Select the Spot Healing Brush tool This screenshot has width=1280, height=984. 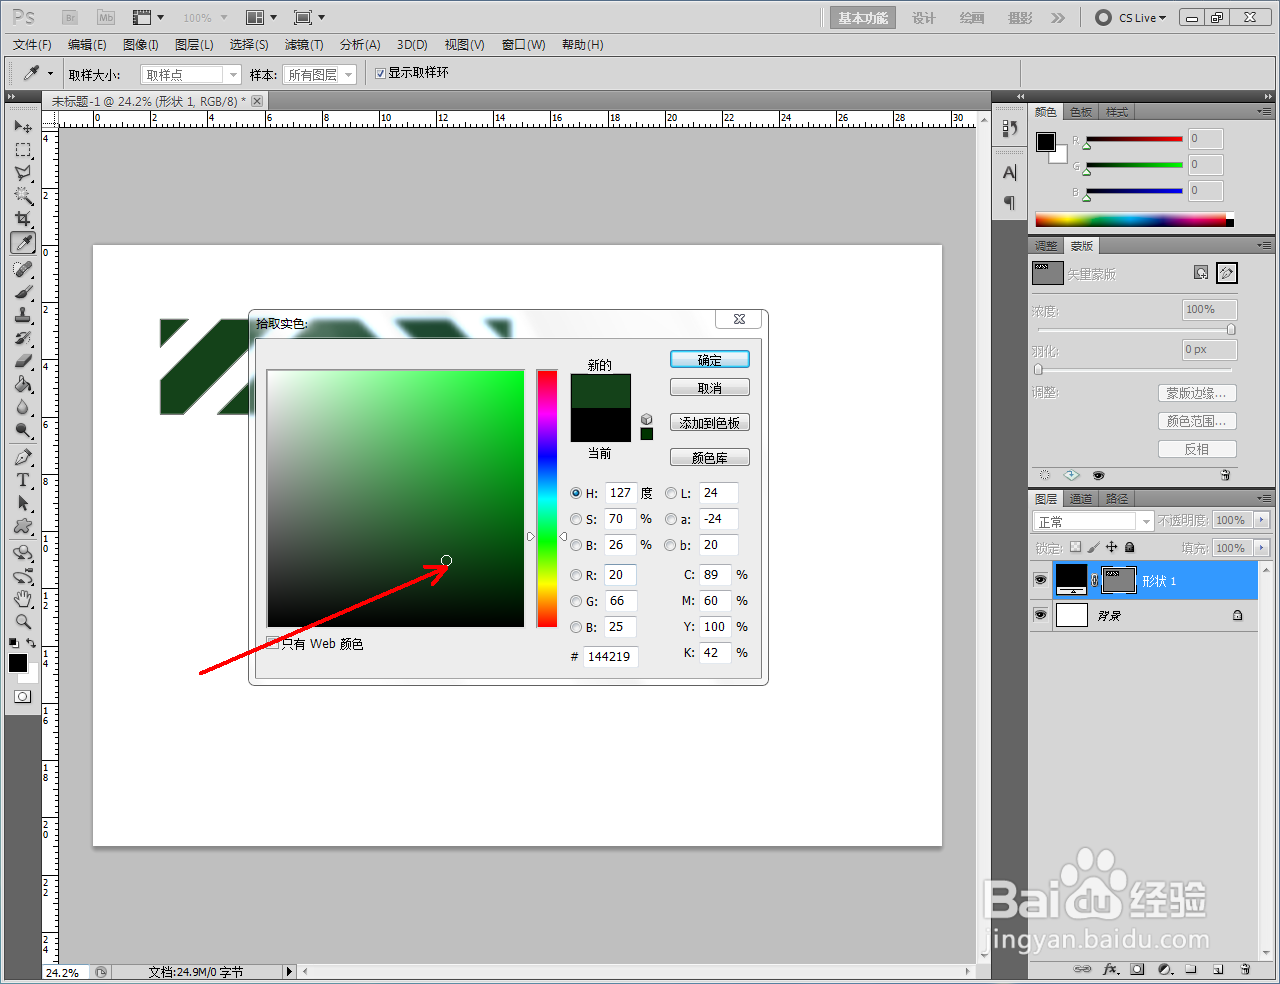click(23, 269)
